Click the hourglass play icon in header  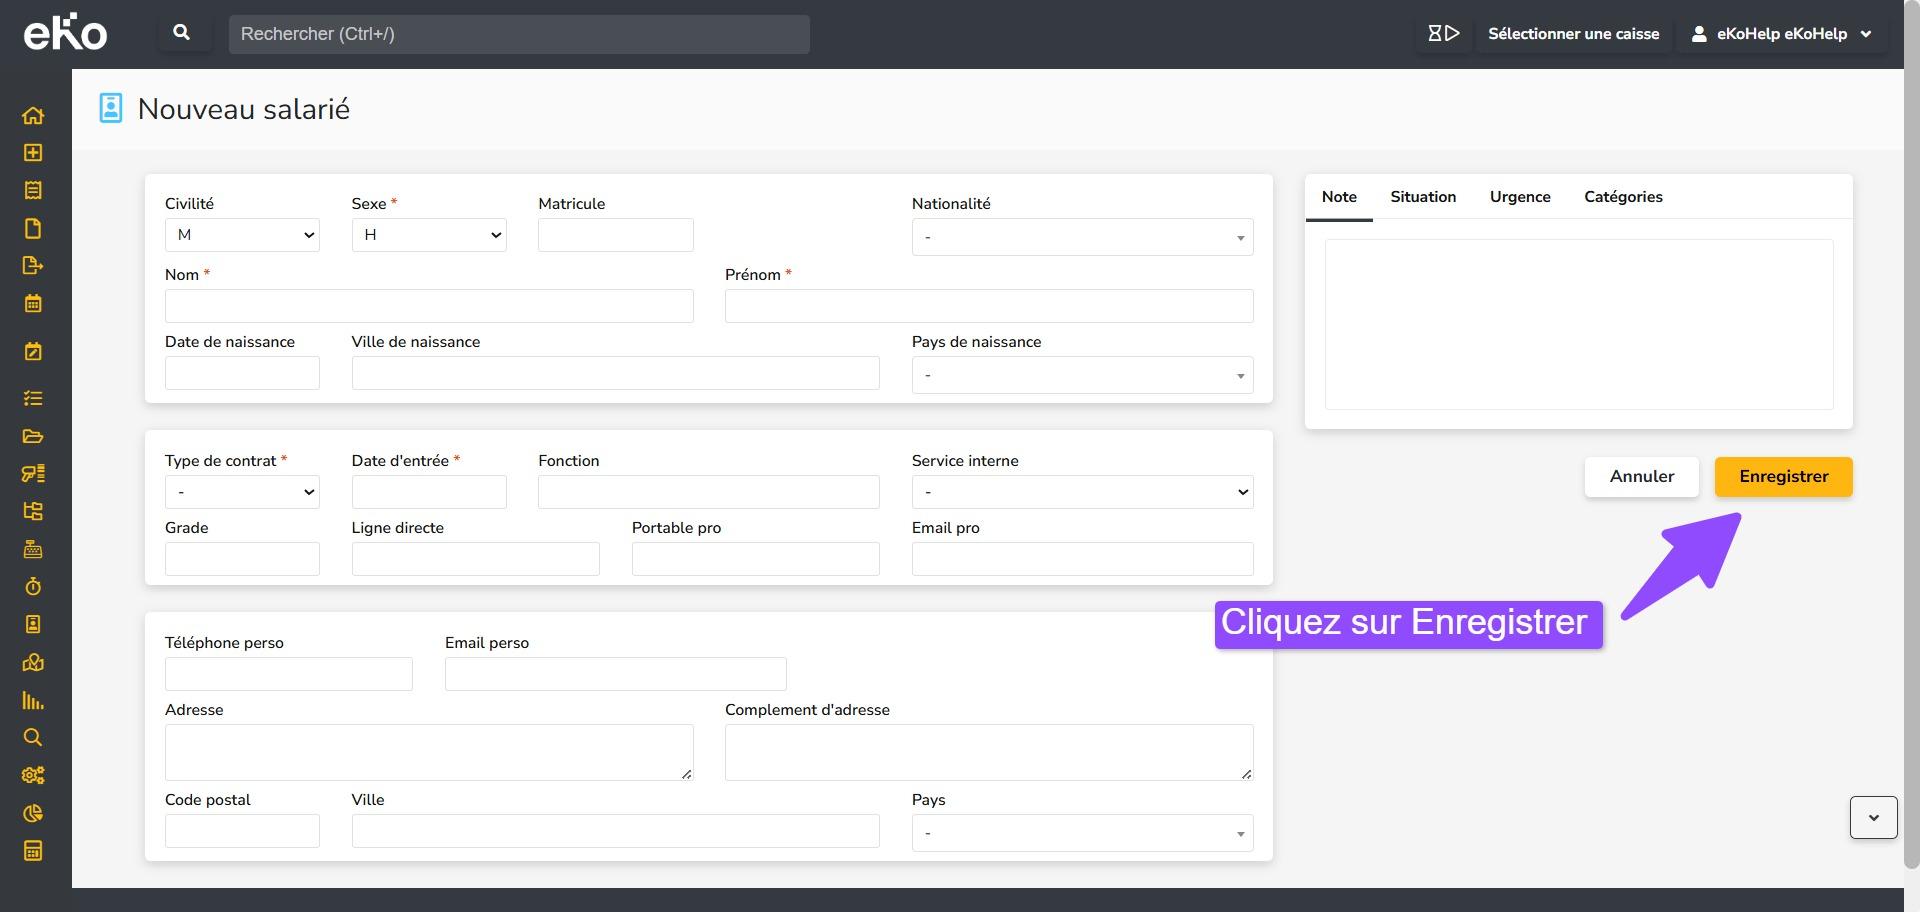pyautogui.click(x=1443, y=34)
